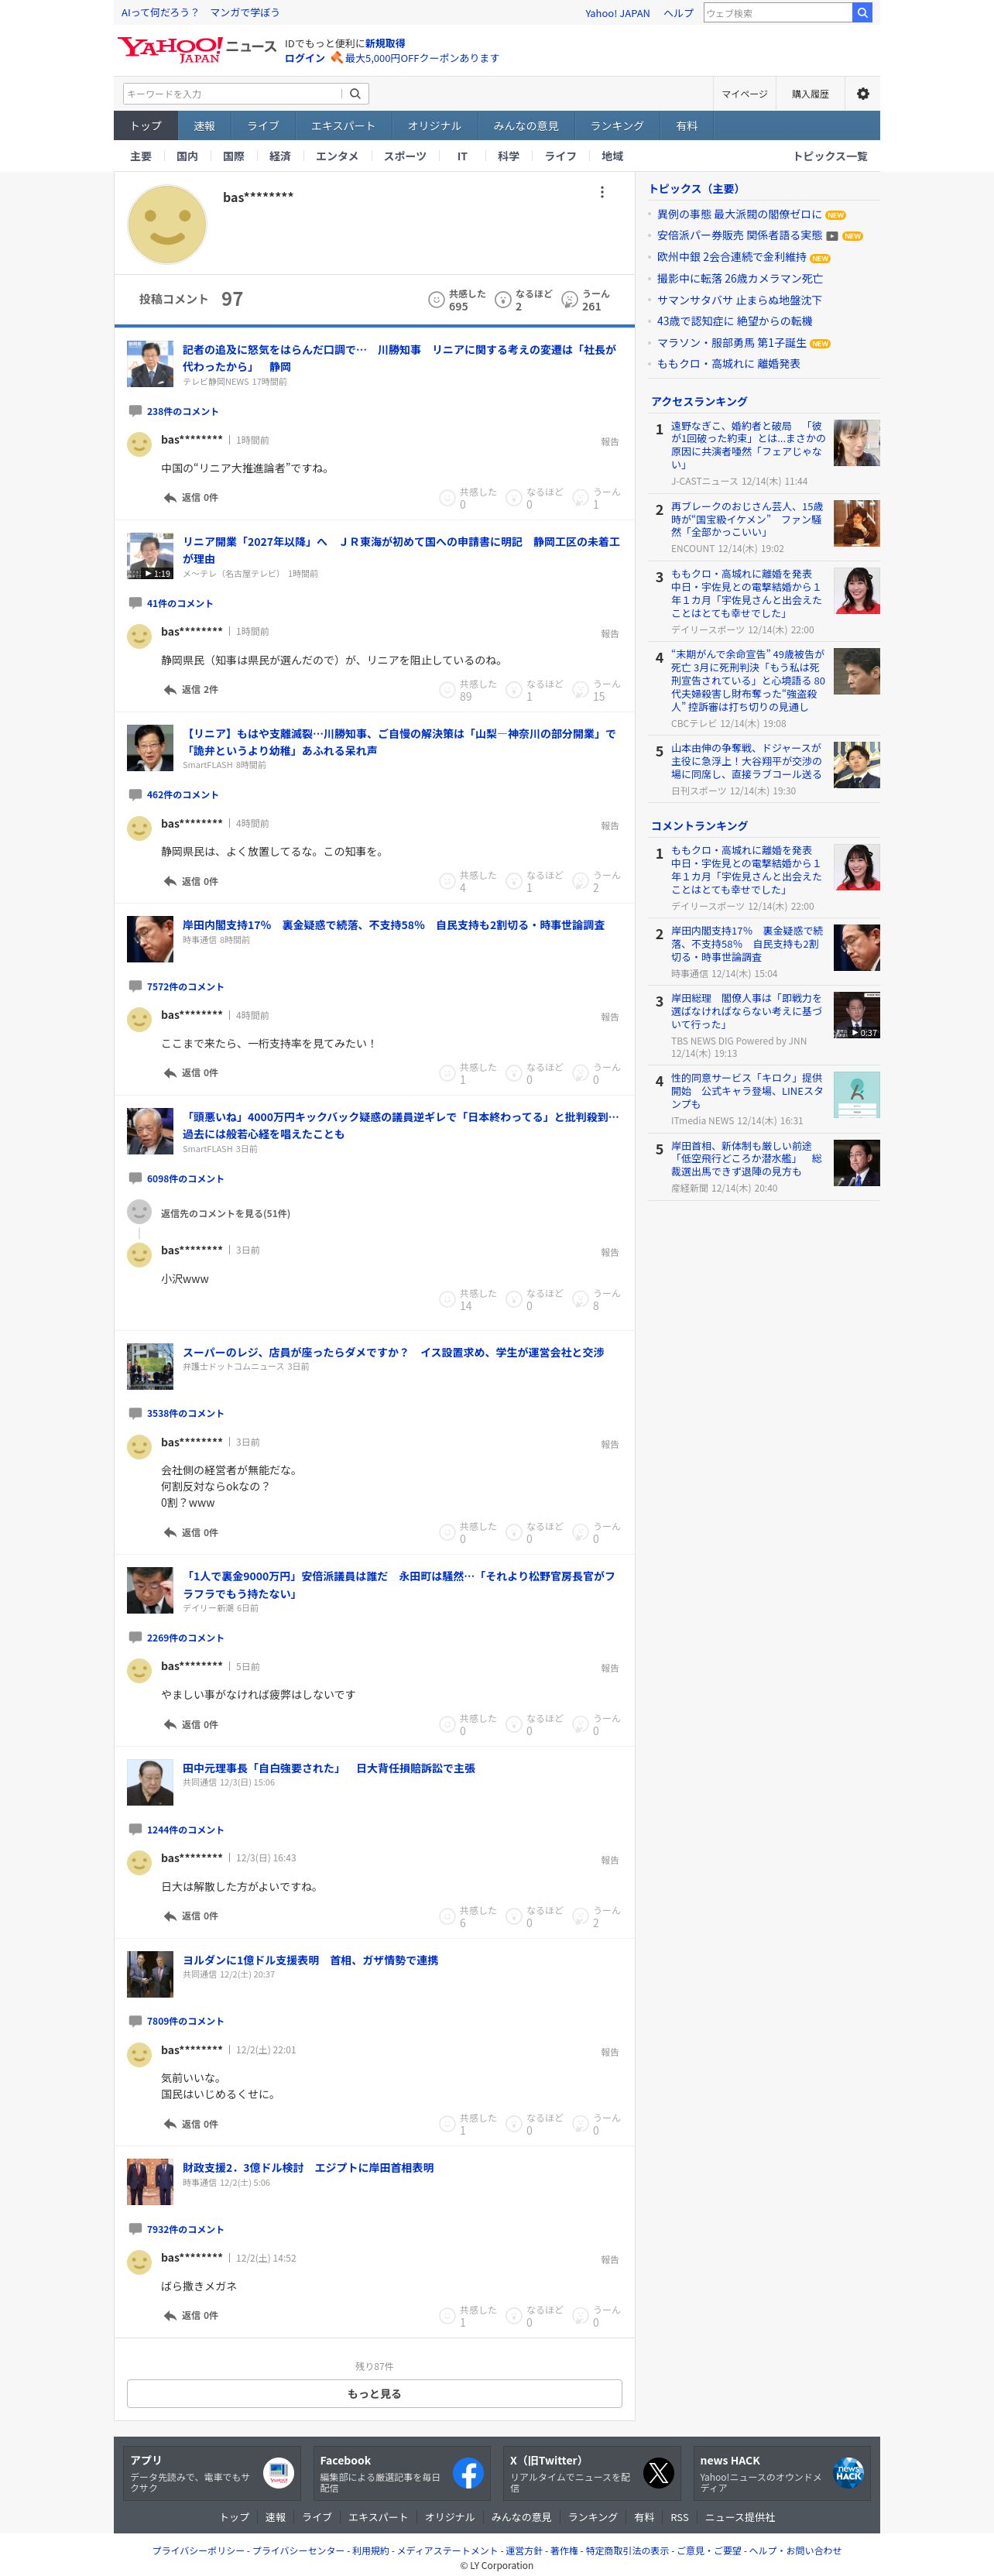This screenshot has height=2576, width=994.
Task: Open 田中元理事長「自白強要された」 headline
Action: tap(328, 1768)
